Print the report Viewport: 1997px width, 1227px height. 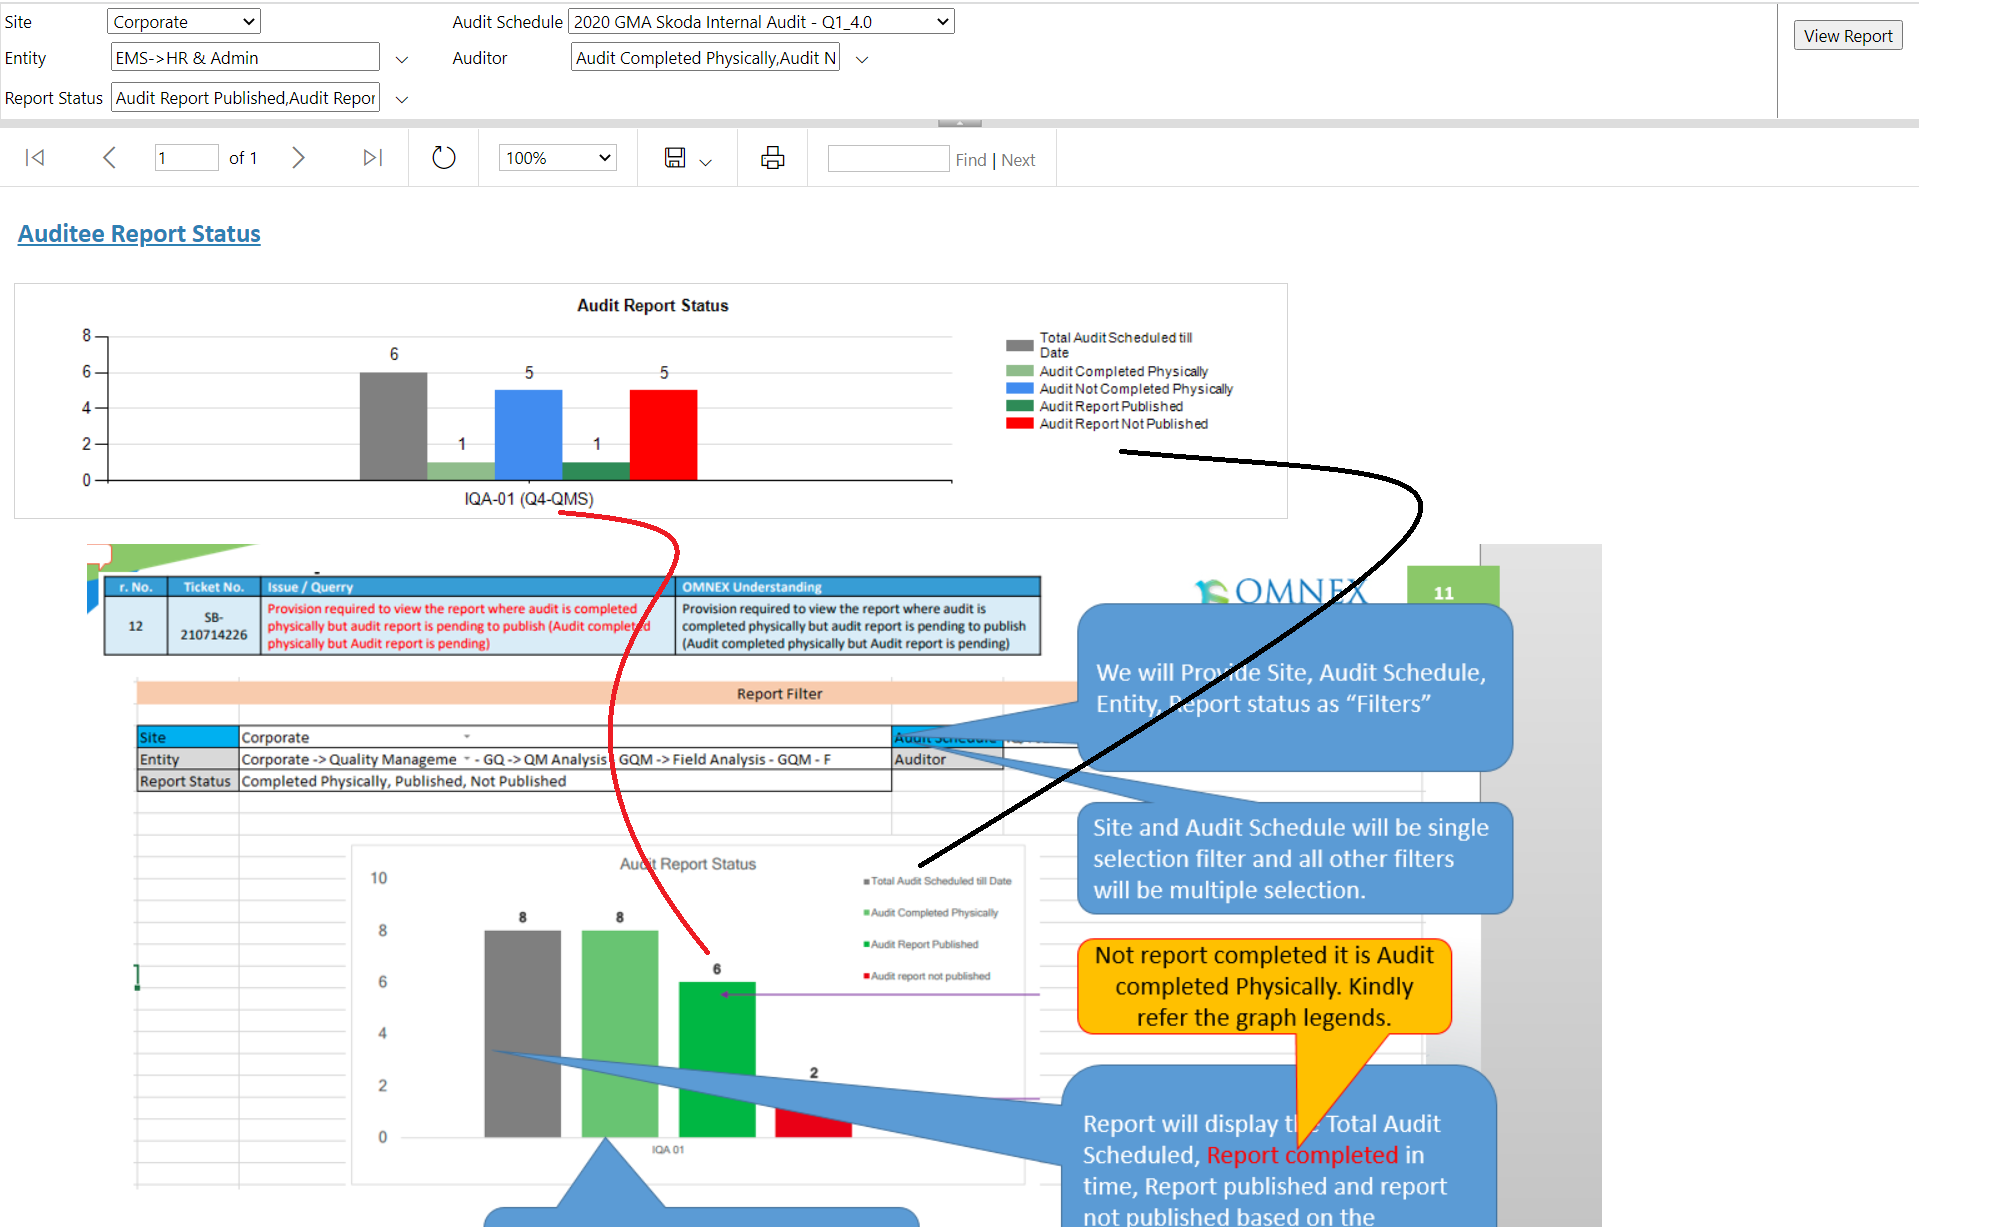click(772, 157)
